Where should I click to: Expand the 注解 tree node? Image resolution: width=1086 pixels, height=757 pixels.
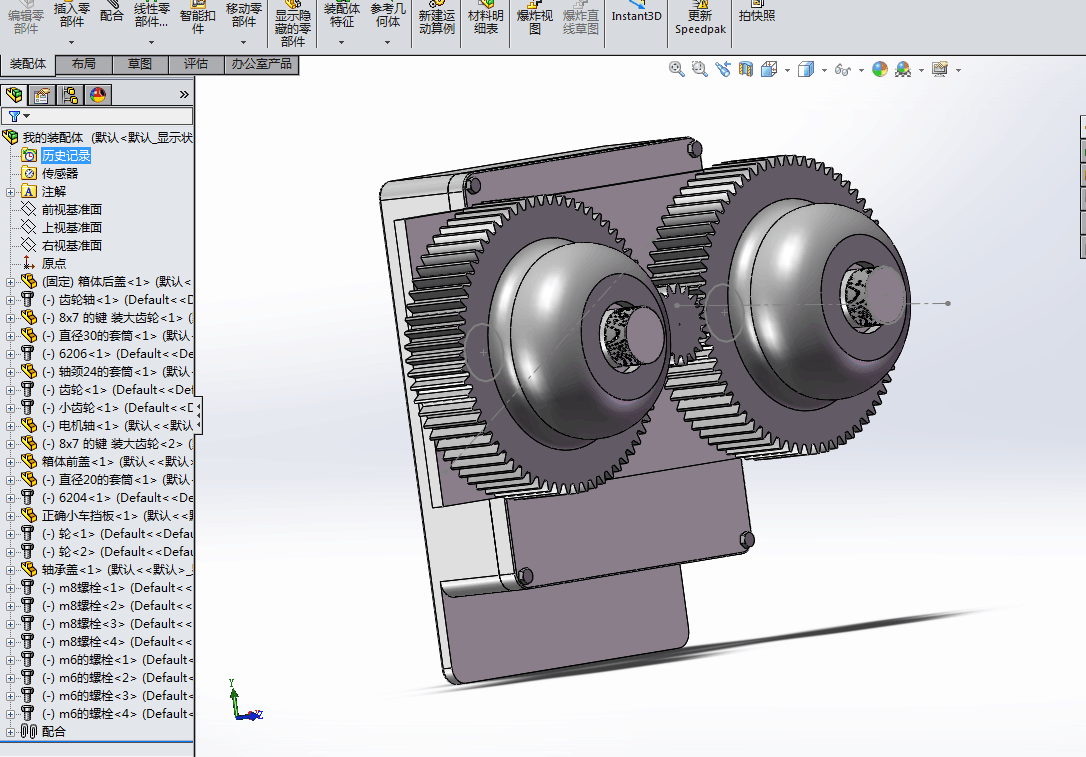point(11,192)
